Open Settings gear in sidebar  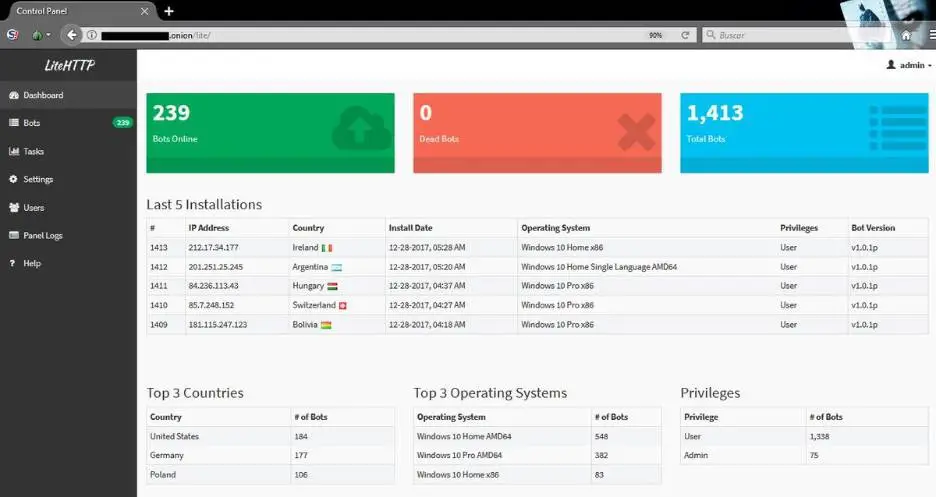tap(68, 179)
